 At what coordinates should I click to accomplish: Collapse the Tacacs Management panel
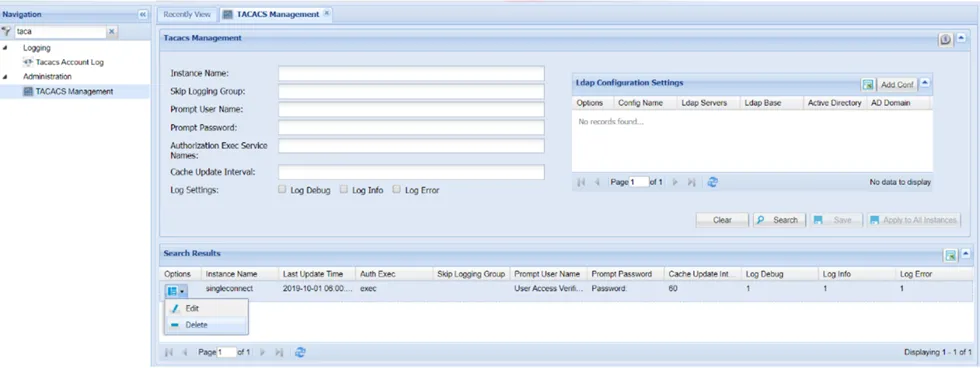[961, 38]
